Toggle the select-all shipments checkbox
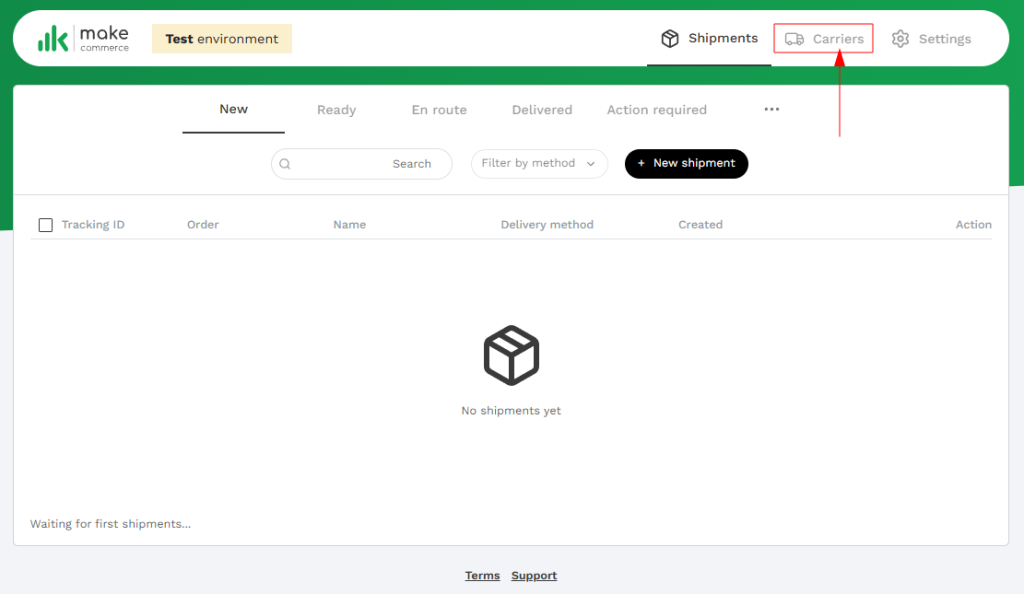The height and width of the screenshot is (594, 1024). (x=45, y=225)
